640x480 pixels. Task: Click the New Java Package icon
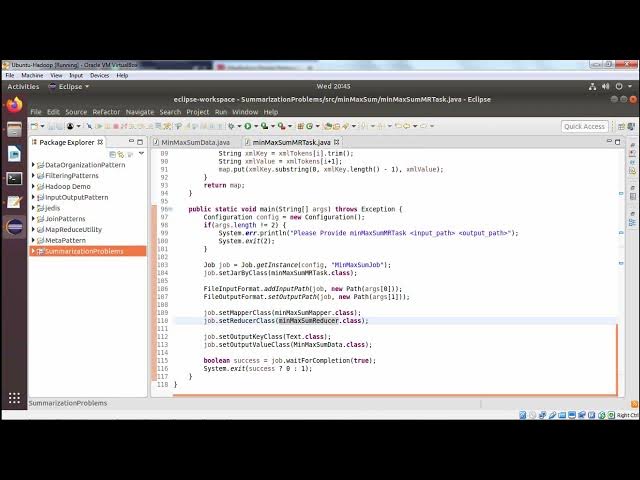[301, 127]
